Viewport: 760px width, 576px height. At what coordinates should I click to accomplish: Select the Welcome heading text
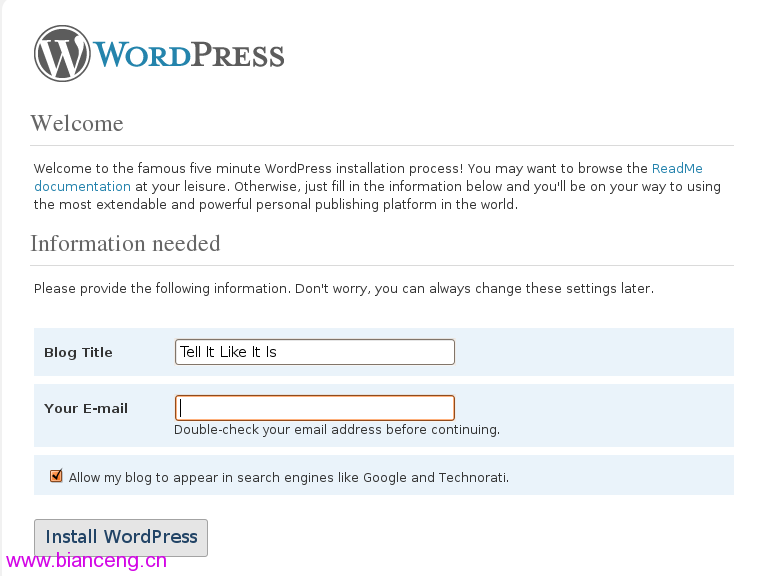(x=77, y=123)
